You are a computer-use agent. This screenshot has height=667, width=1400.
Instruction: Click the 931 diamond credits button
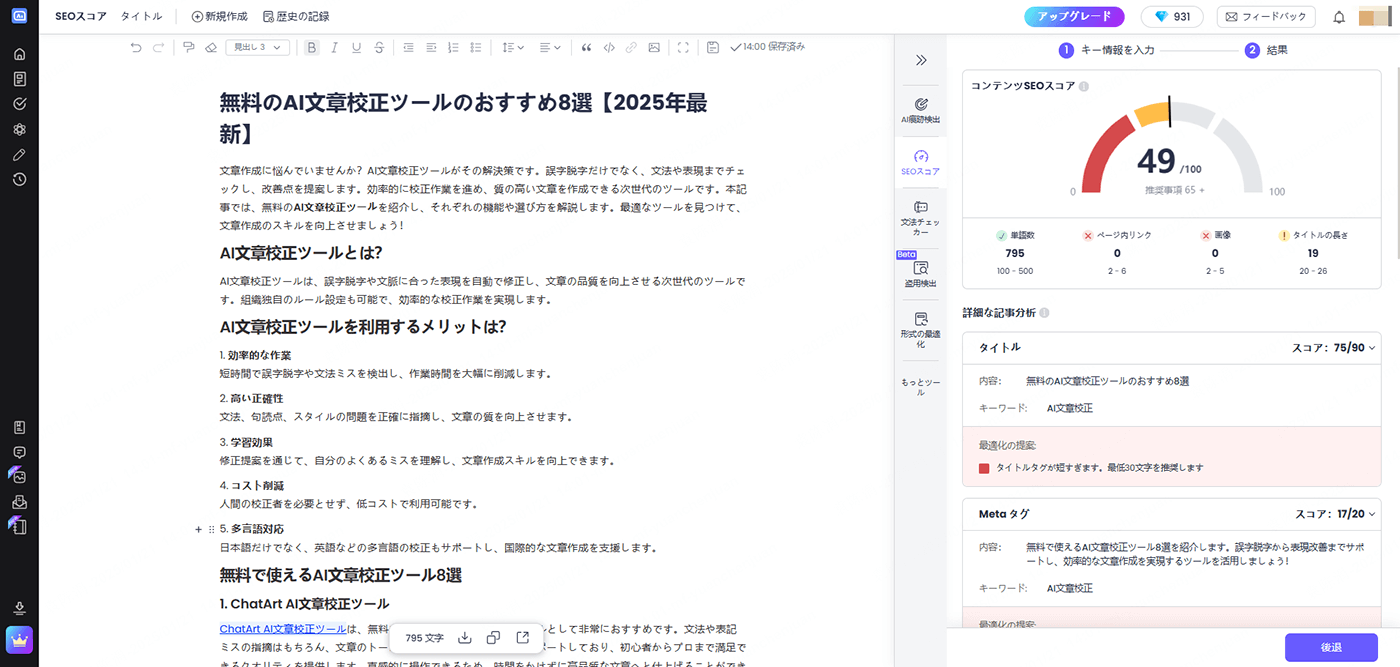coord(1173,17)
